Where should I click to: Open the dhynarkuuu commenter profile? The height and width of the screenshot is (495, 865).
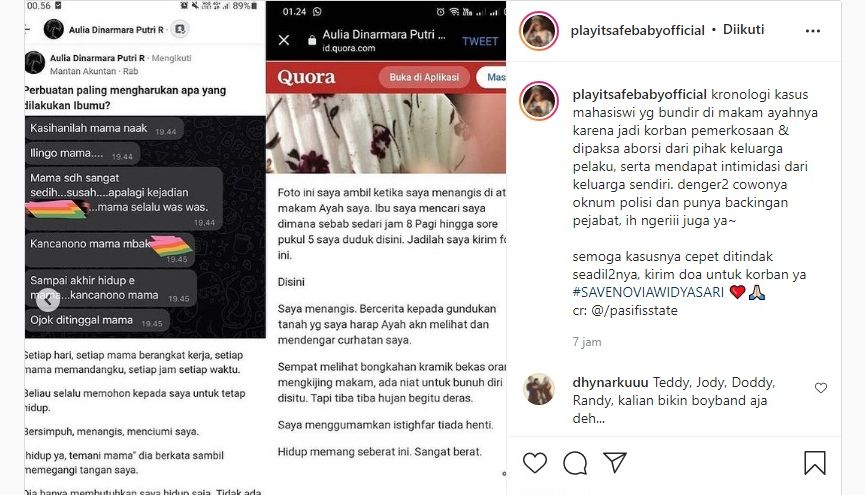tap(610, 382)
